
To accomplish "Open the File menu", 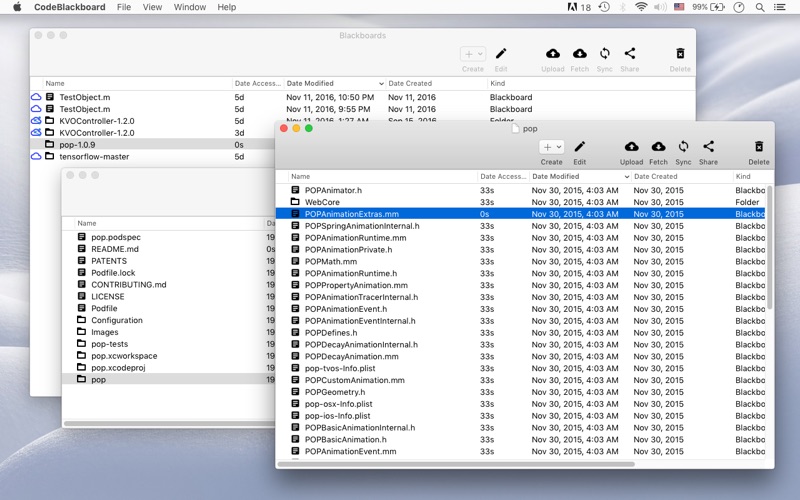I will point(123,7).
